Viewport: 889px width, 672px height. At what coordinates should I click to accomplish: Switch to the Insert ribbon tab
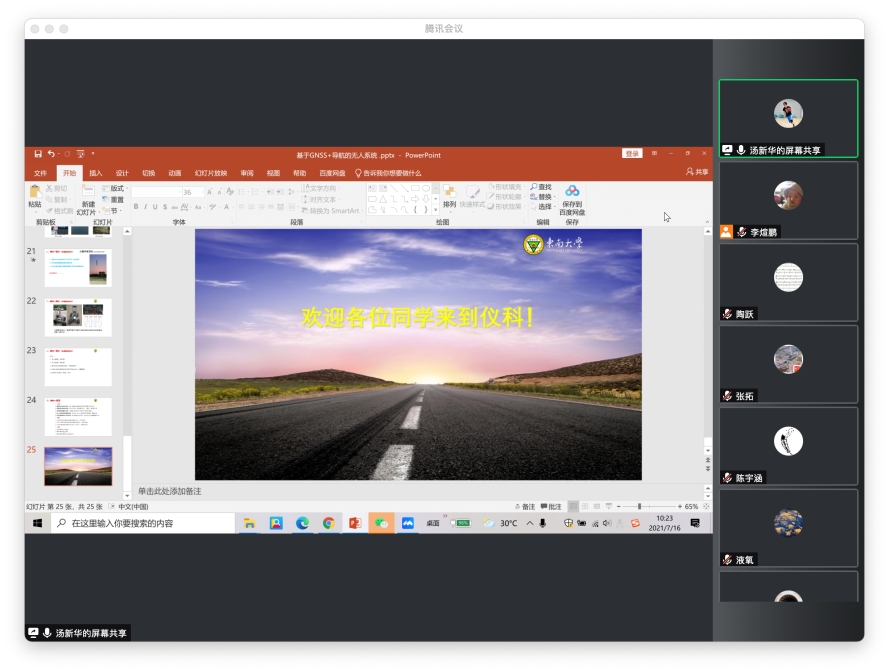point(96,173)
